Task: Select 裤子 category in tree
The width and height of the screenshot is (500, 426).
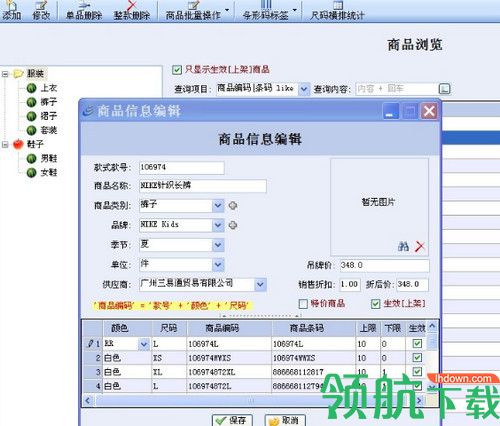Action: coord(48,102)
